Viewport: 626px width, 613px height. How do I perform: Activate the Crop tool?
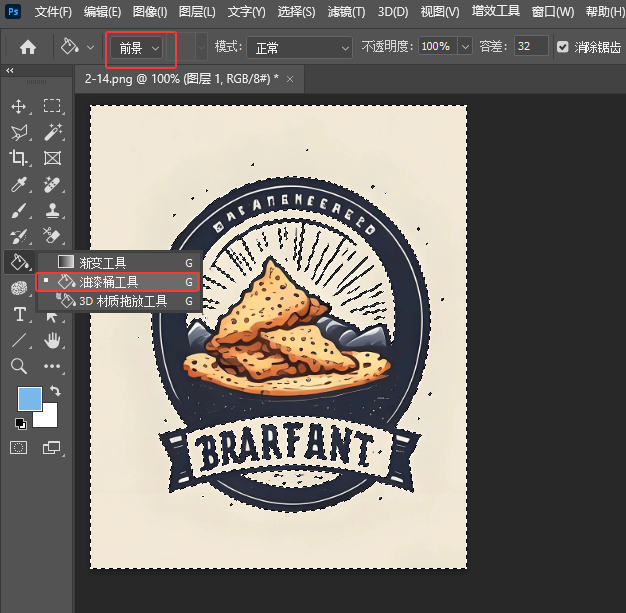click(18, 158)
